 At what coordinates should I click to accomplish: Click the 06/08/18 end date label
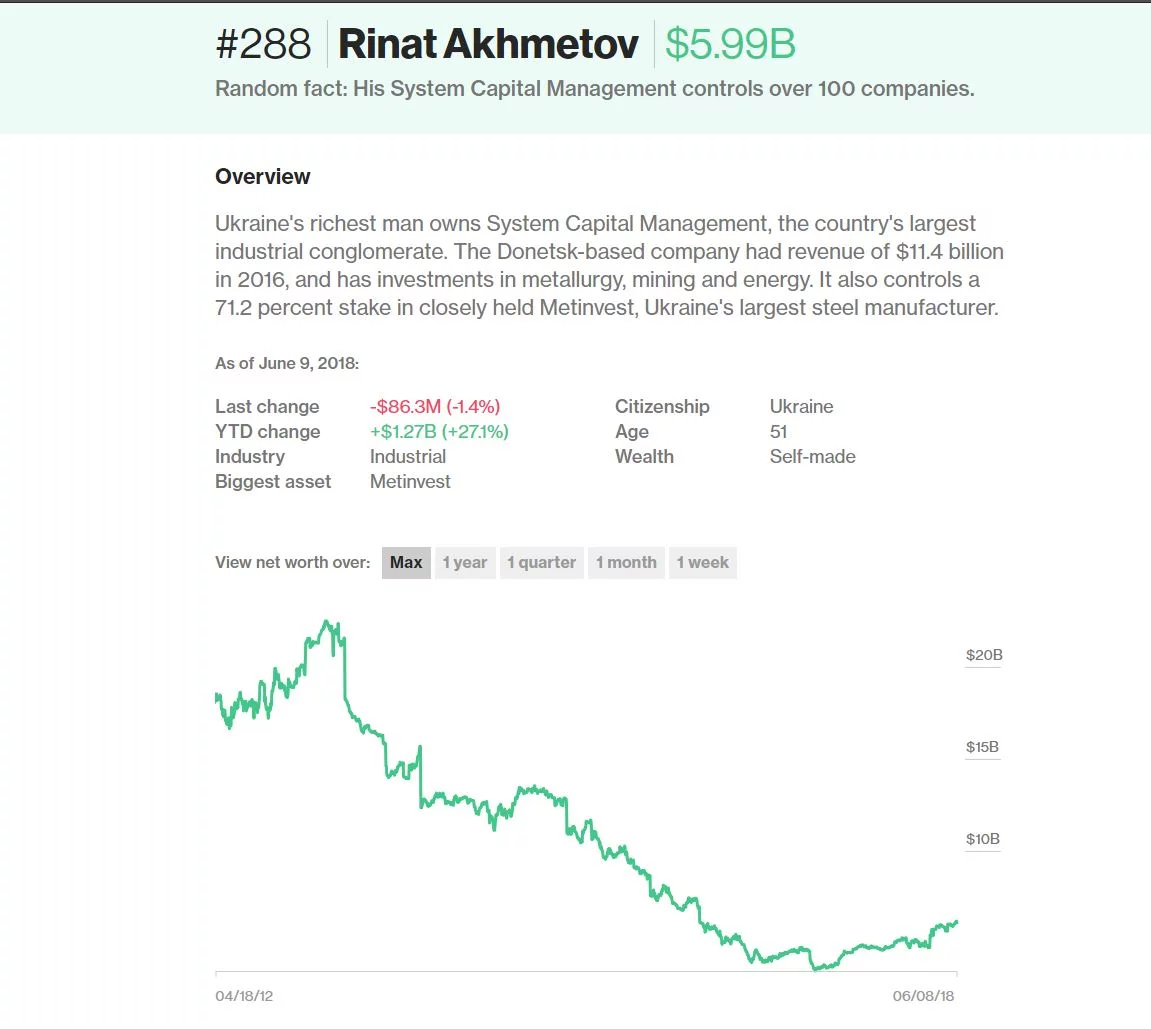click(x=923, y=996)
